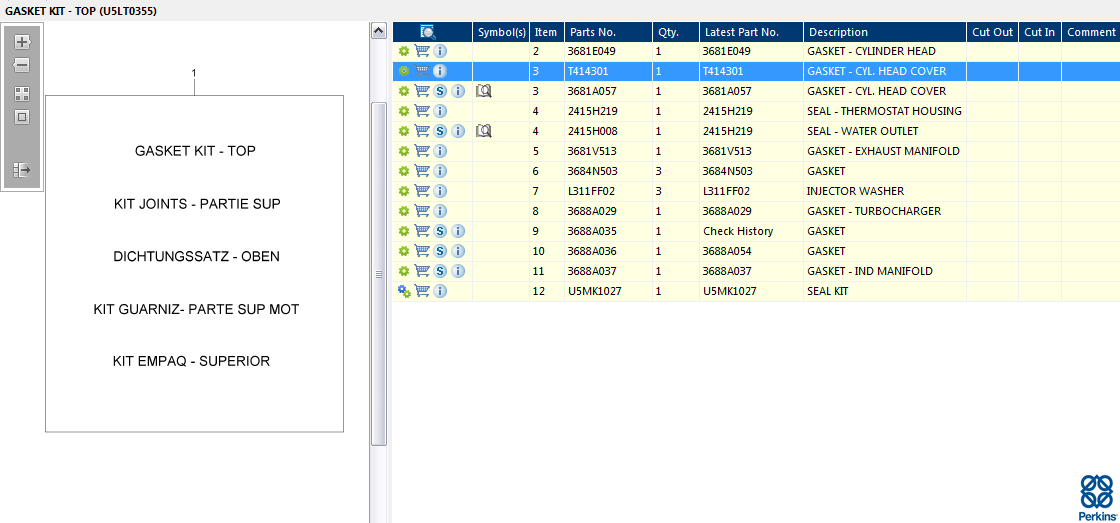
Task: Click the panel export arrow icon
Action: [x=22, y=170]
